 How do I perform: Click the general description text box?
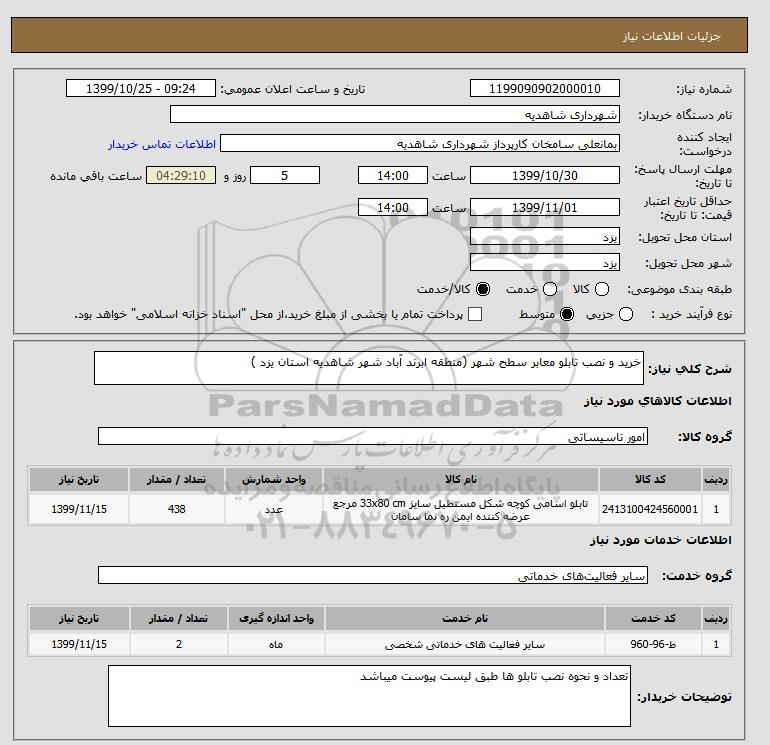click(369, 368)
